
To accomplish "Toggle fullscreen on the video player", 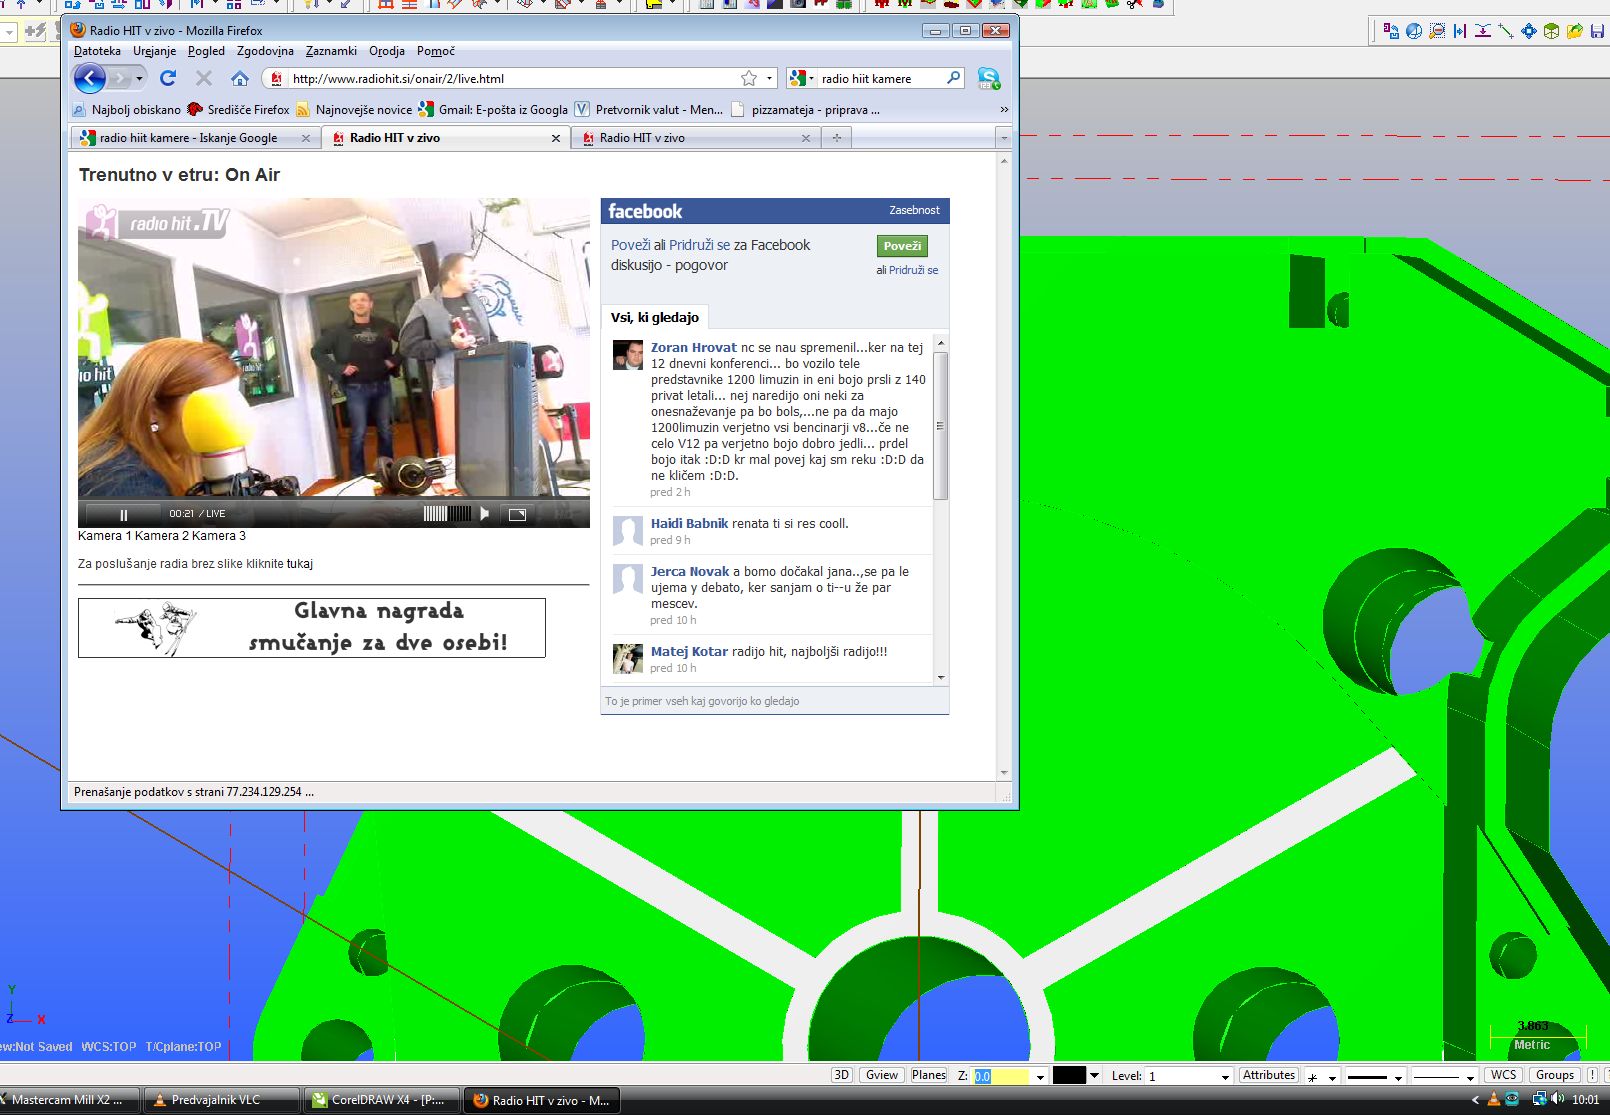I will pyautogui.click(x=517, y=514).
